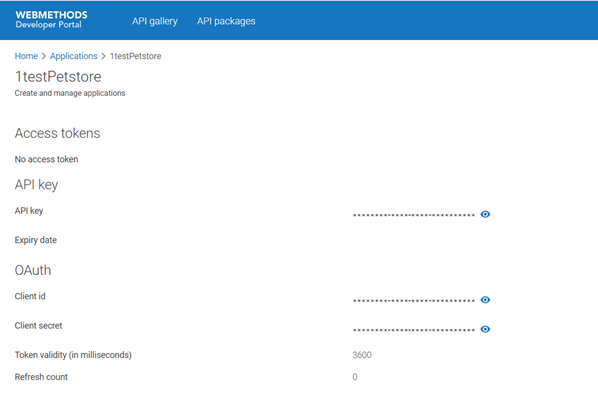
Task: Click the webMethods Developer Portal logo
Action: point(51,19)
